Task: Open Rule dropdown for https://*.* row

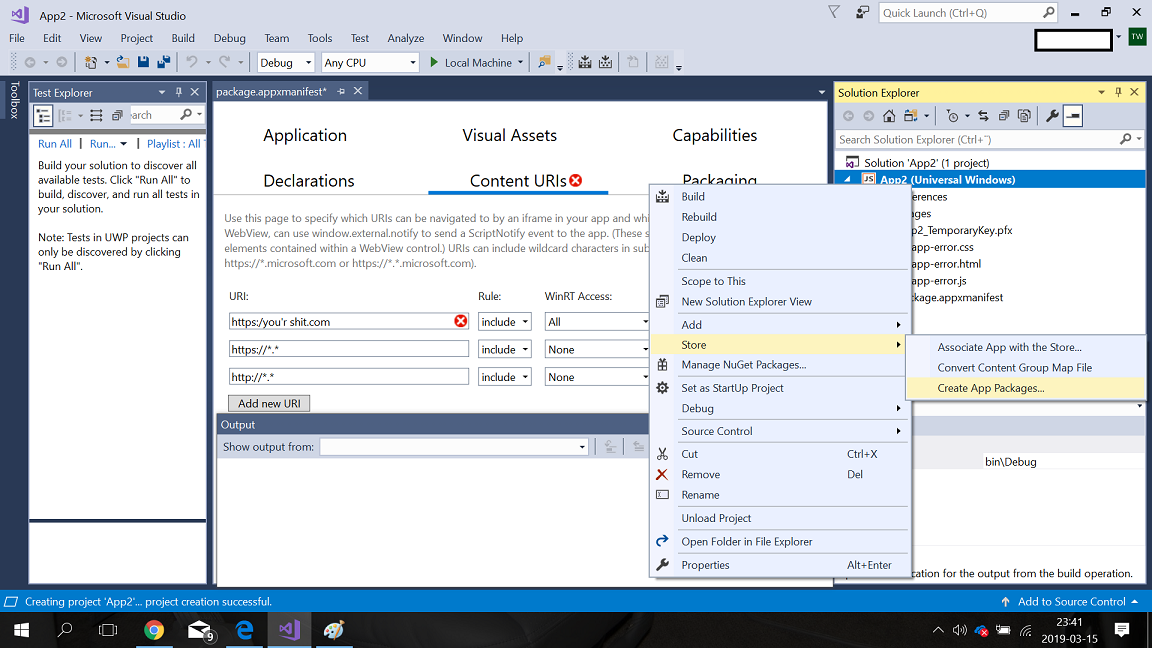Action: point(505,349)
